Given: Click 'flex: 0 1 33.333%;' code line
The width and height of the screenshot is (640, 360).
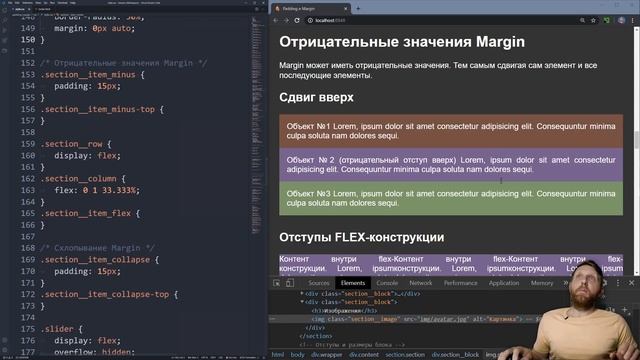Looking at the screenshot, I should (x=97, y=190).
